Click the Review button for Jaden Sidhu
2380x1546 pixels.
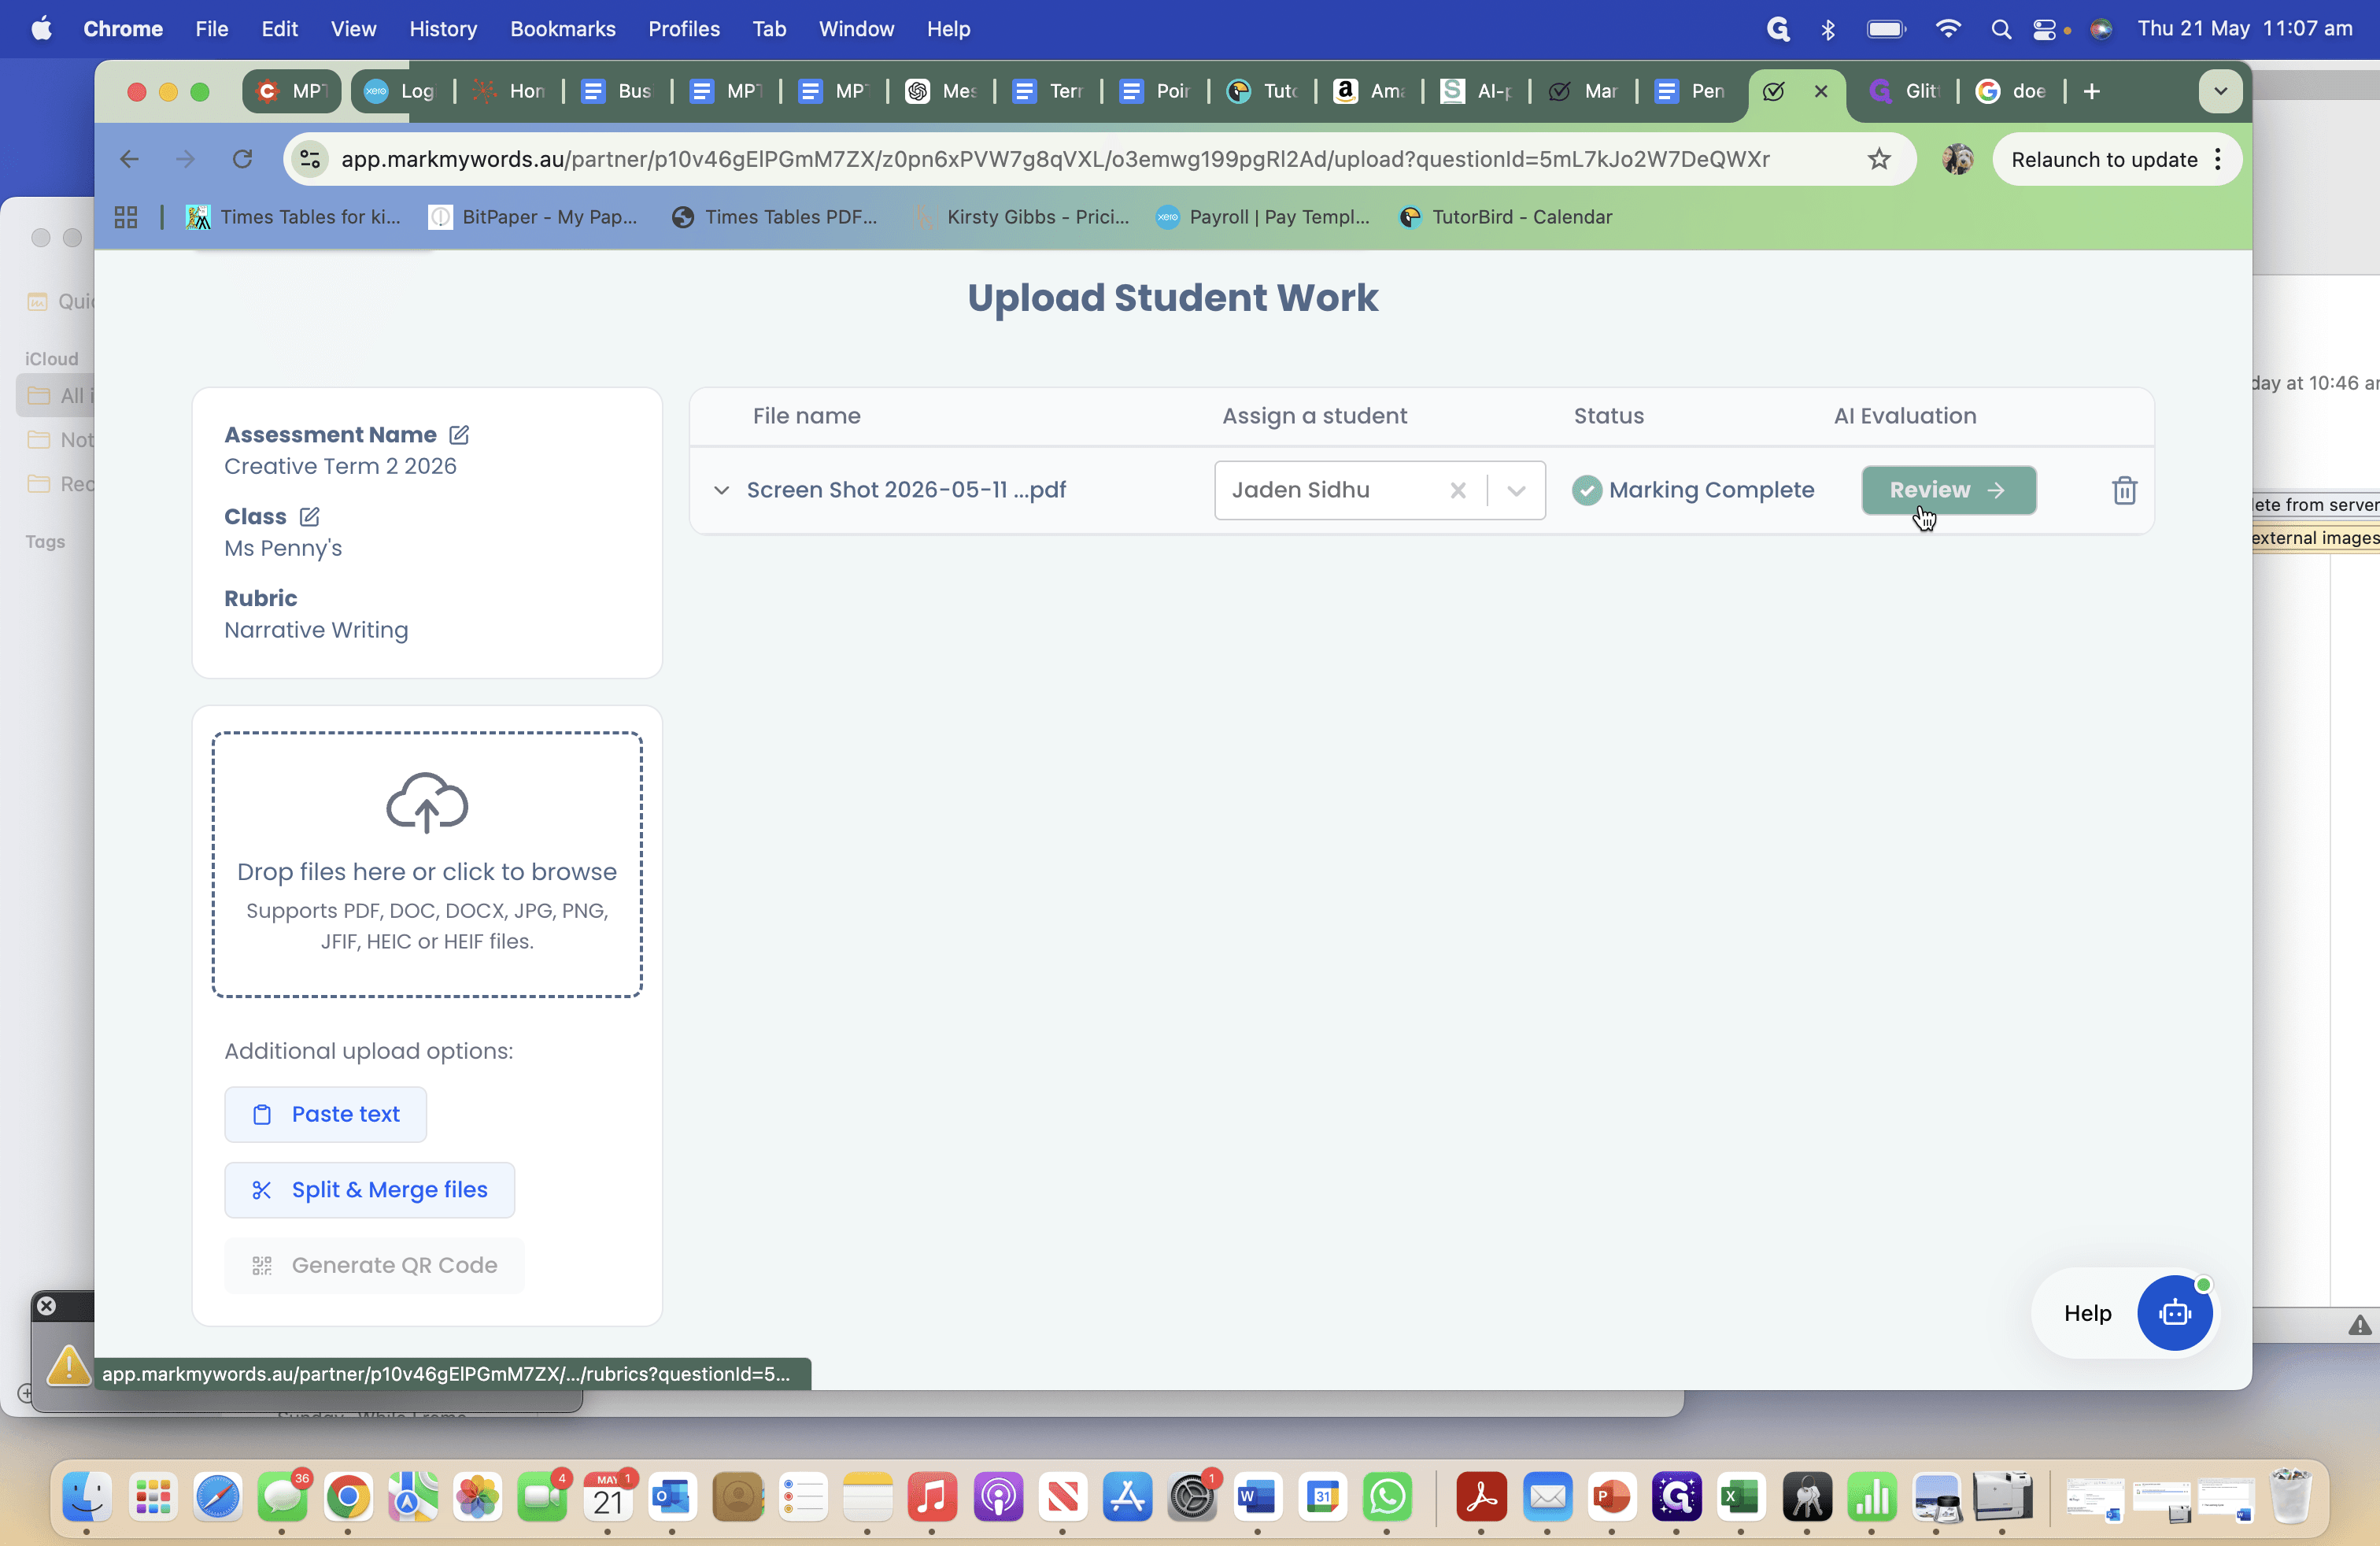1948,490
